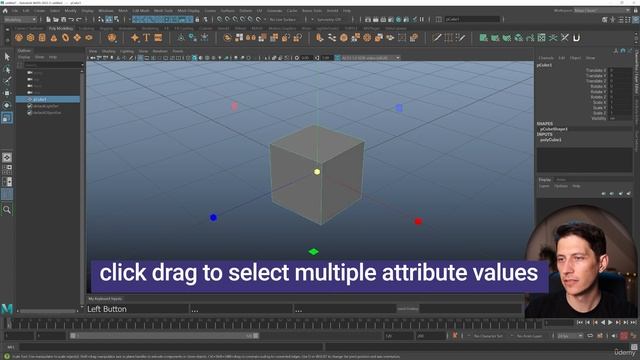Create a polygon sphere from the shelf
This screenshot has height=360, width=640.
coord(19,38)
